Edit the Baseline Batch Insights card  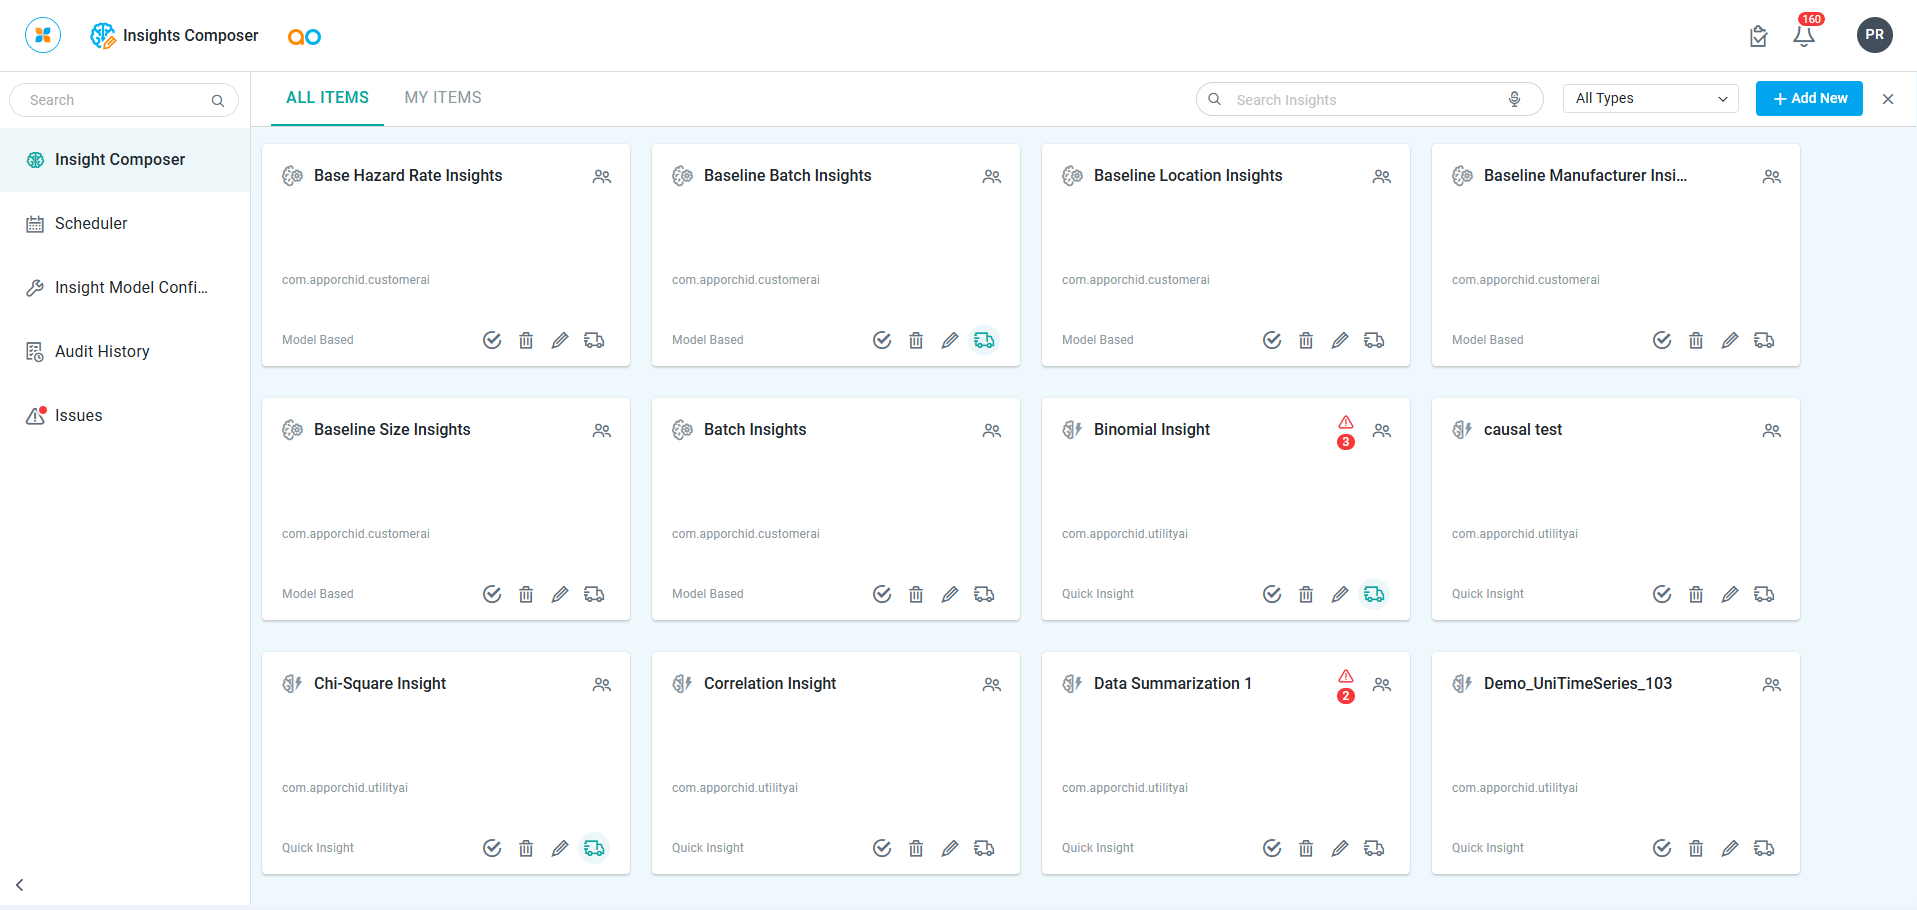click(x=950, y=340)
